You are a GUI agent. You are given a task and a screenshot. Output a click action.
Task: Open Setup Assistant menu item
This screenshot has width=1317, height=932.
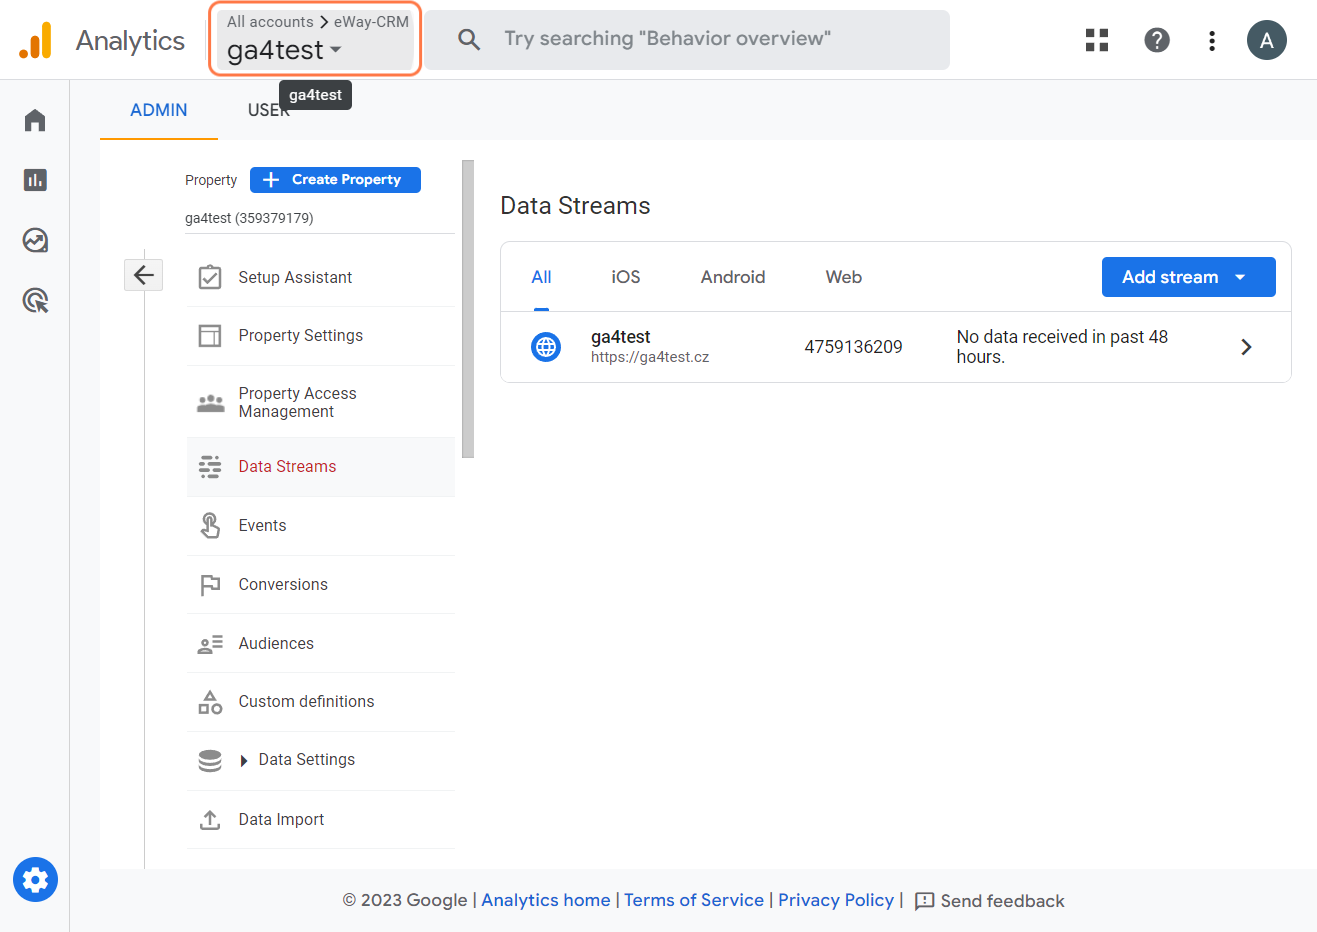click(x=321, y=277)
